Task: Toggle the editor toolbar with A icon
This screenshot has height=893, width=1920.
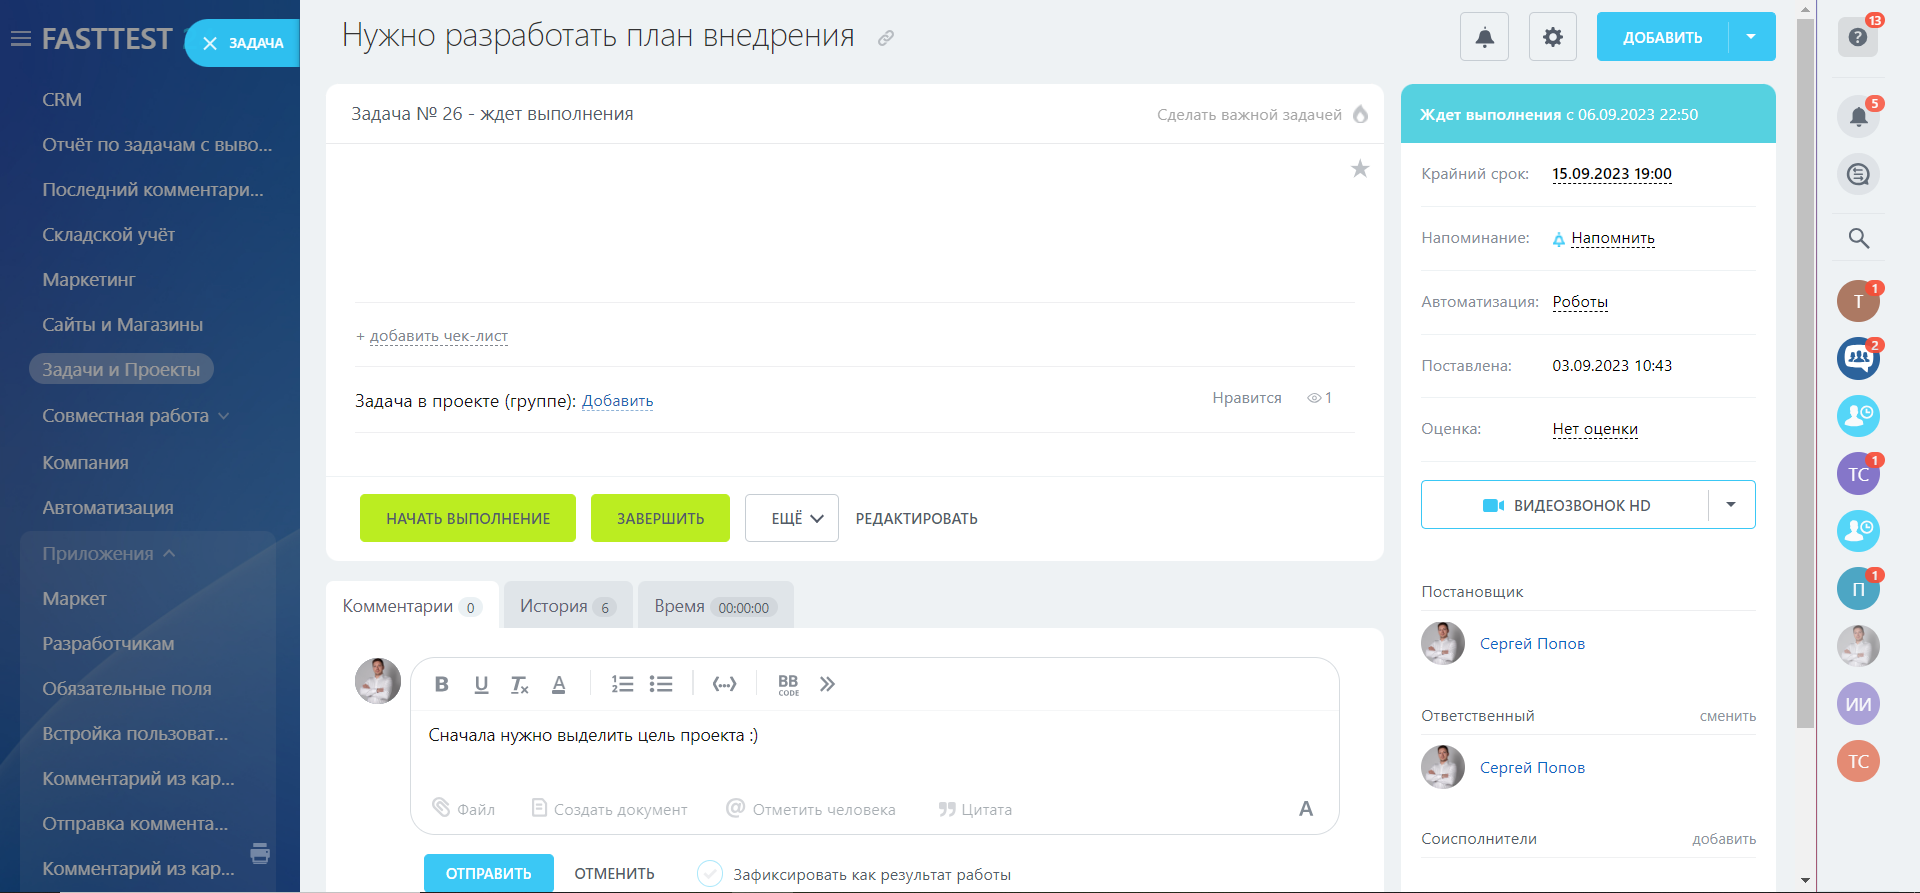Action: coord(1306,808)
